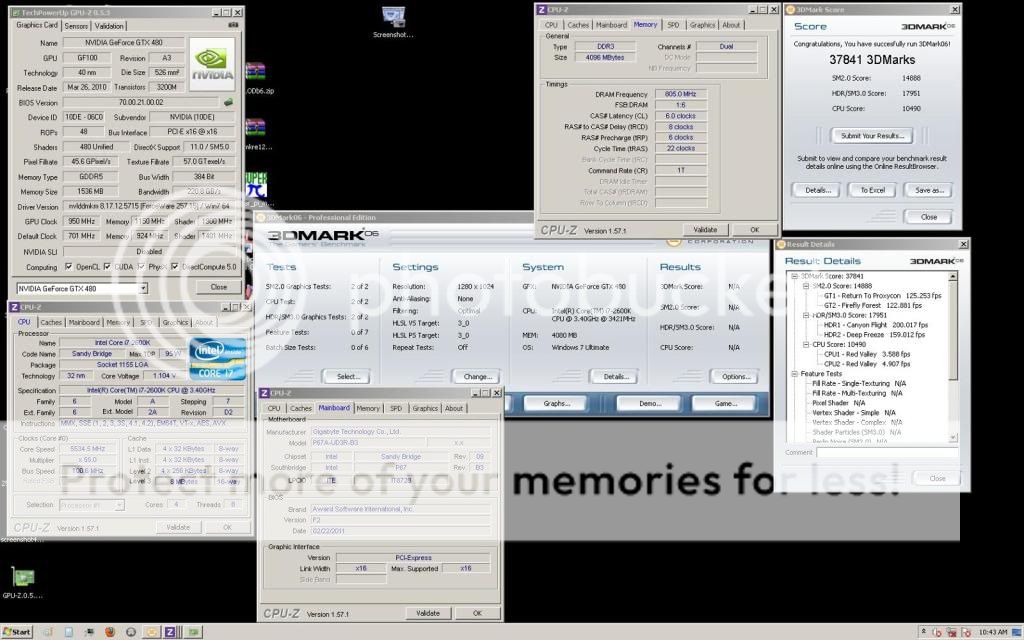Screen dimensions: 1024x640
Task: Collapse the CPU Score tree node
Action: point(806,344)
